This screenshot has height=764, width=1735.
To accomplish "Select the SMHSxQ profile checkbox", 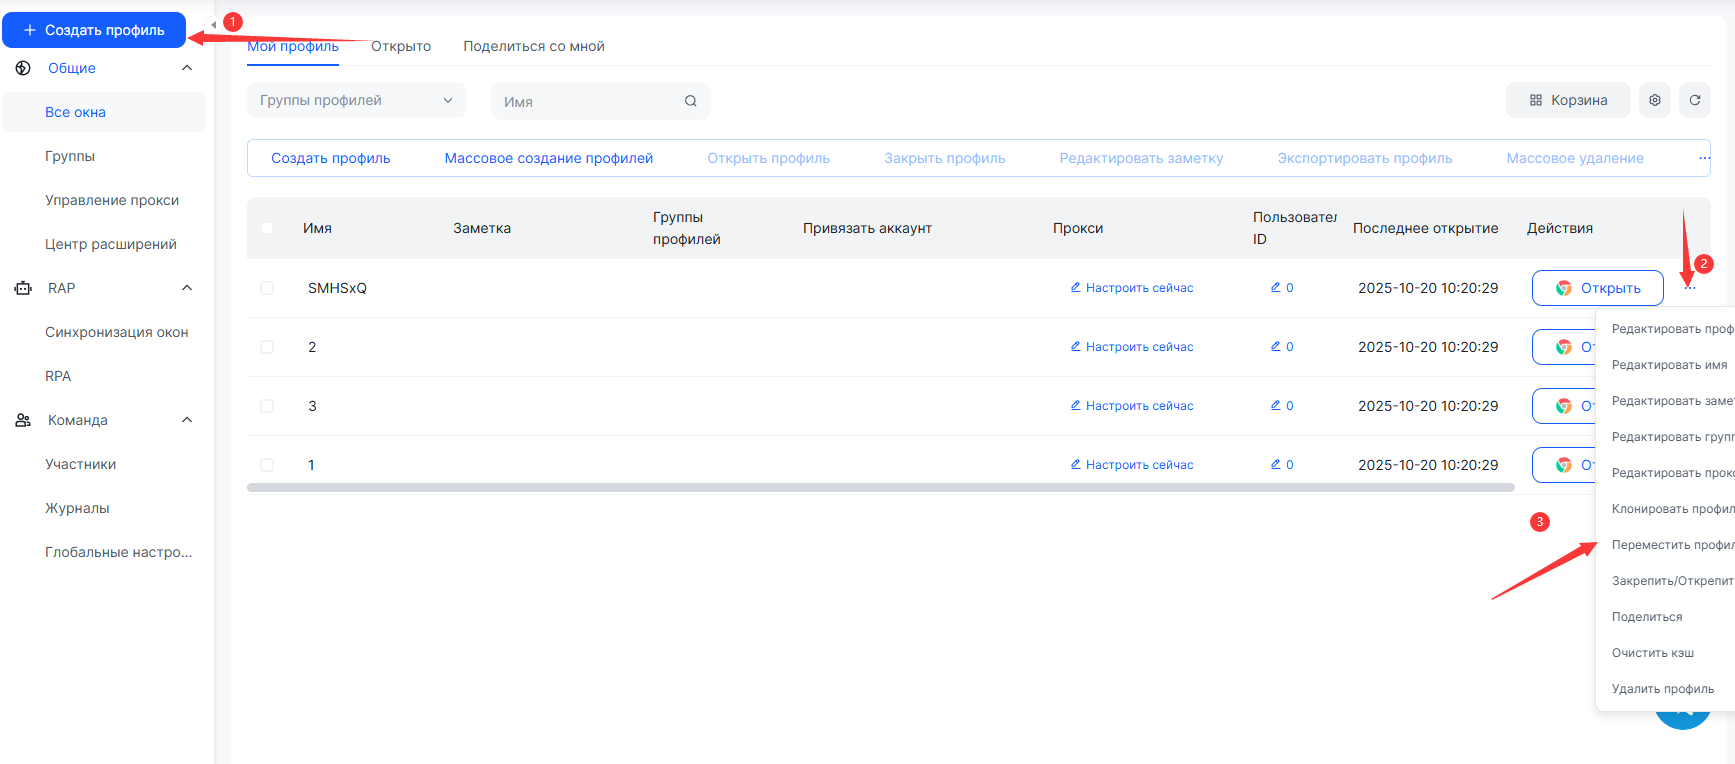I will [267, 288].
